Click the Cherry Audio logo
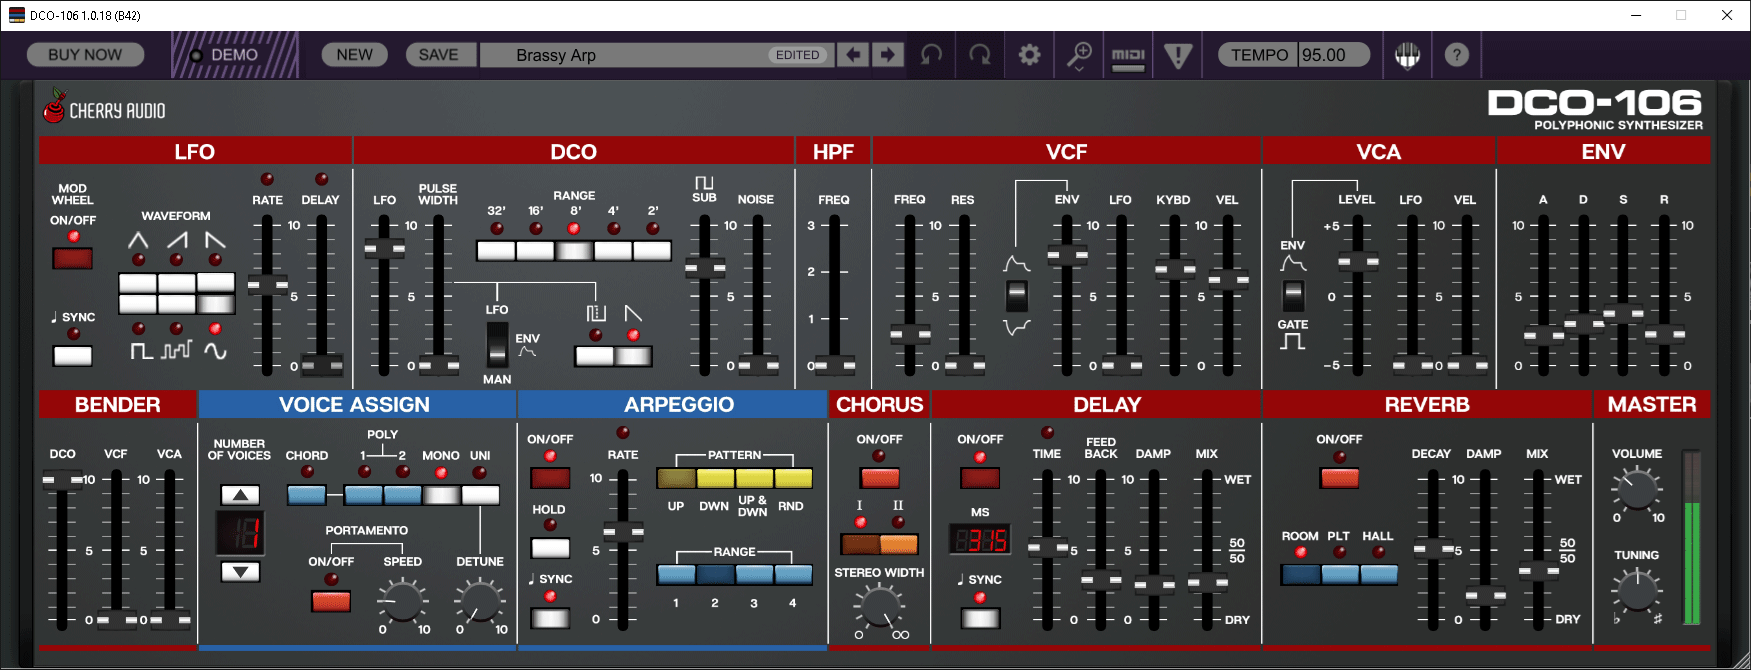Screen dimensions: 1751x670 pyautogui.click(x=104, y=108)
